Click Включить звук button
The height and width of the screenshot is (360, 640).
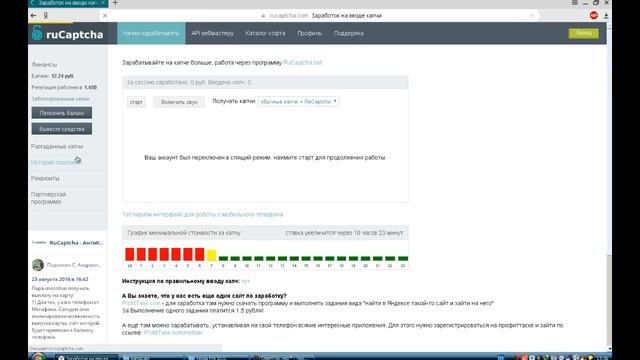[x=179, y=102]
